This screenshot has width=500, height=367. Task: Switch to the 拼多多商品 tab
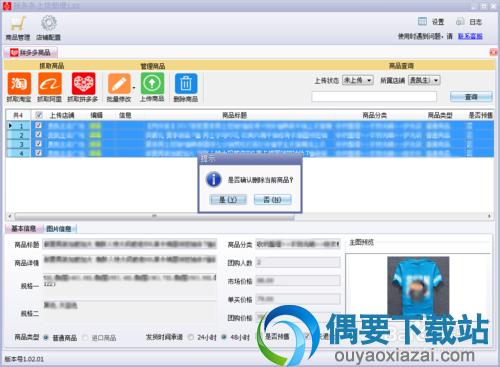tap(31, 52)
